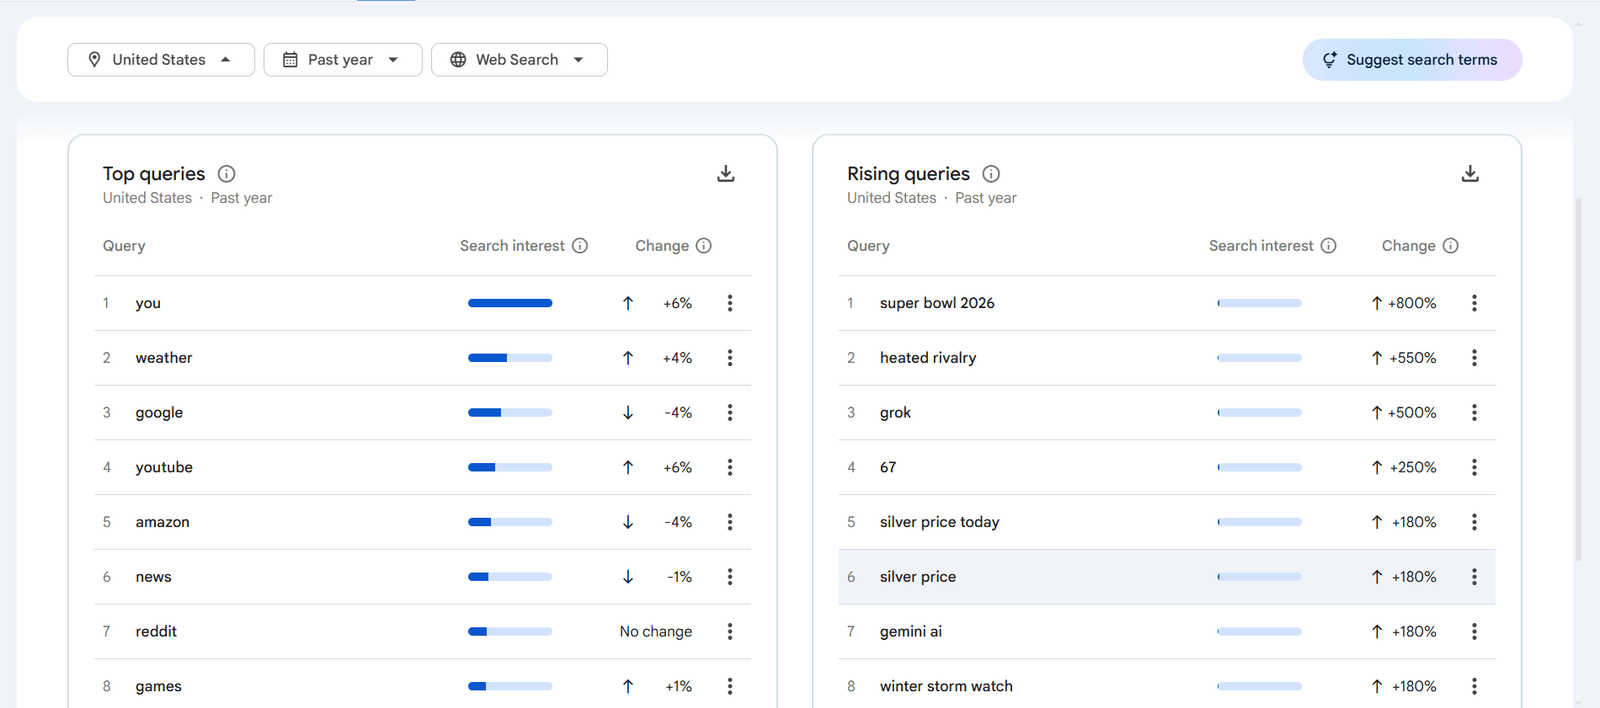
Task: Click the Query column header in Rising queries
Action: coord(868,246)
